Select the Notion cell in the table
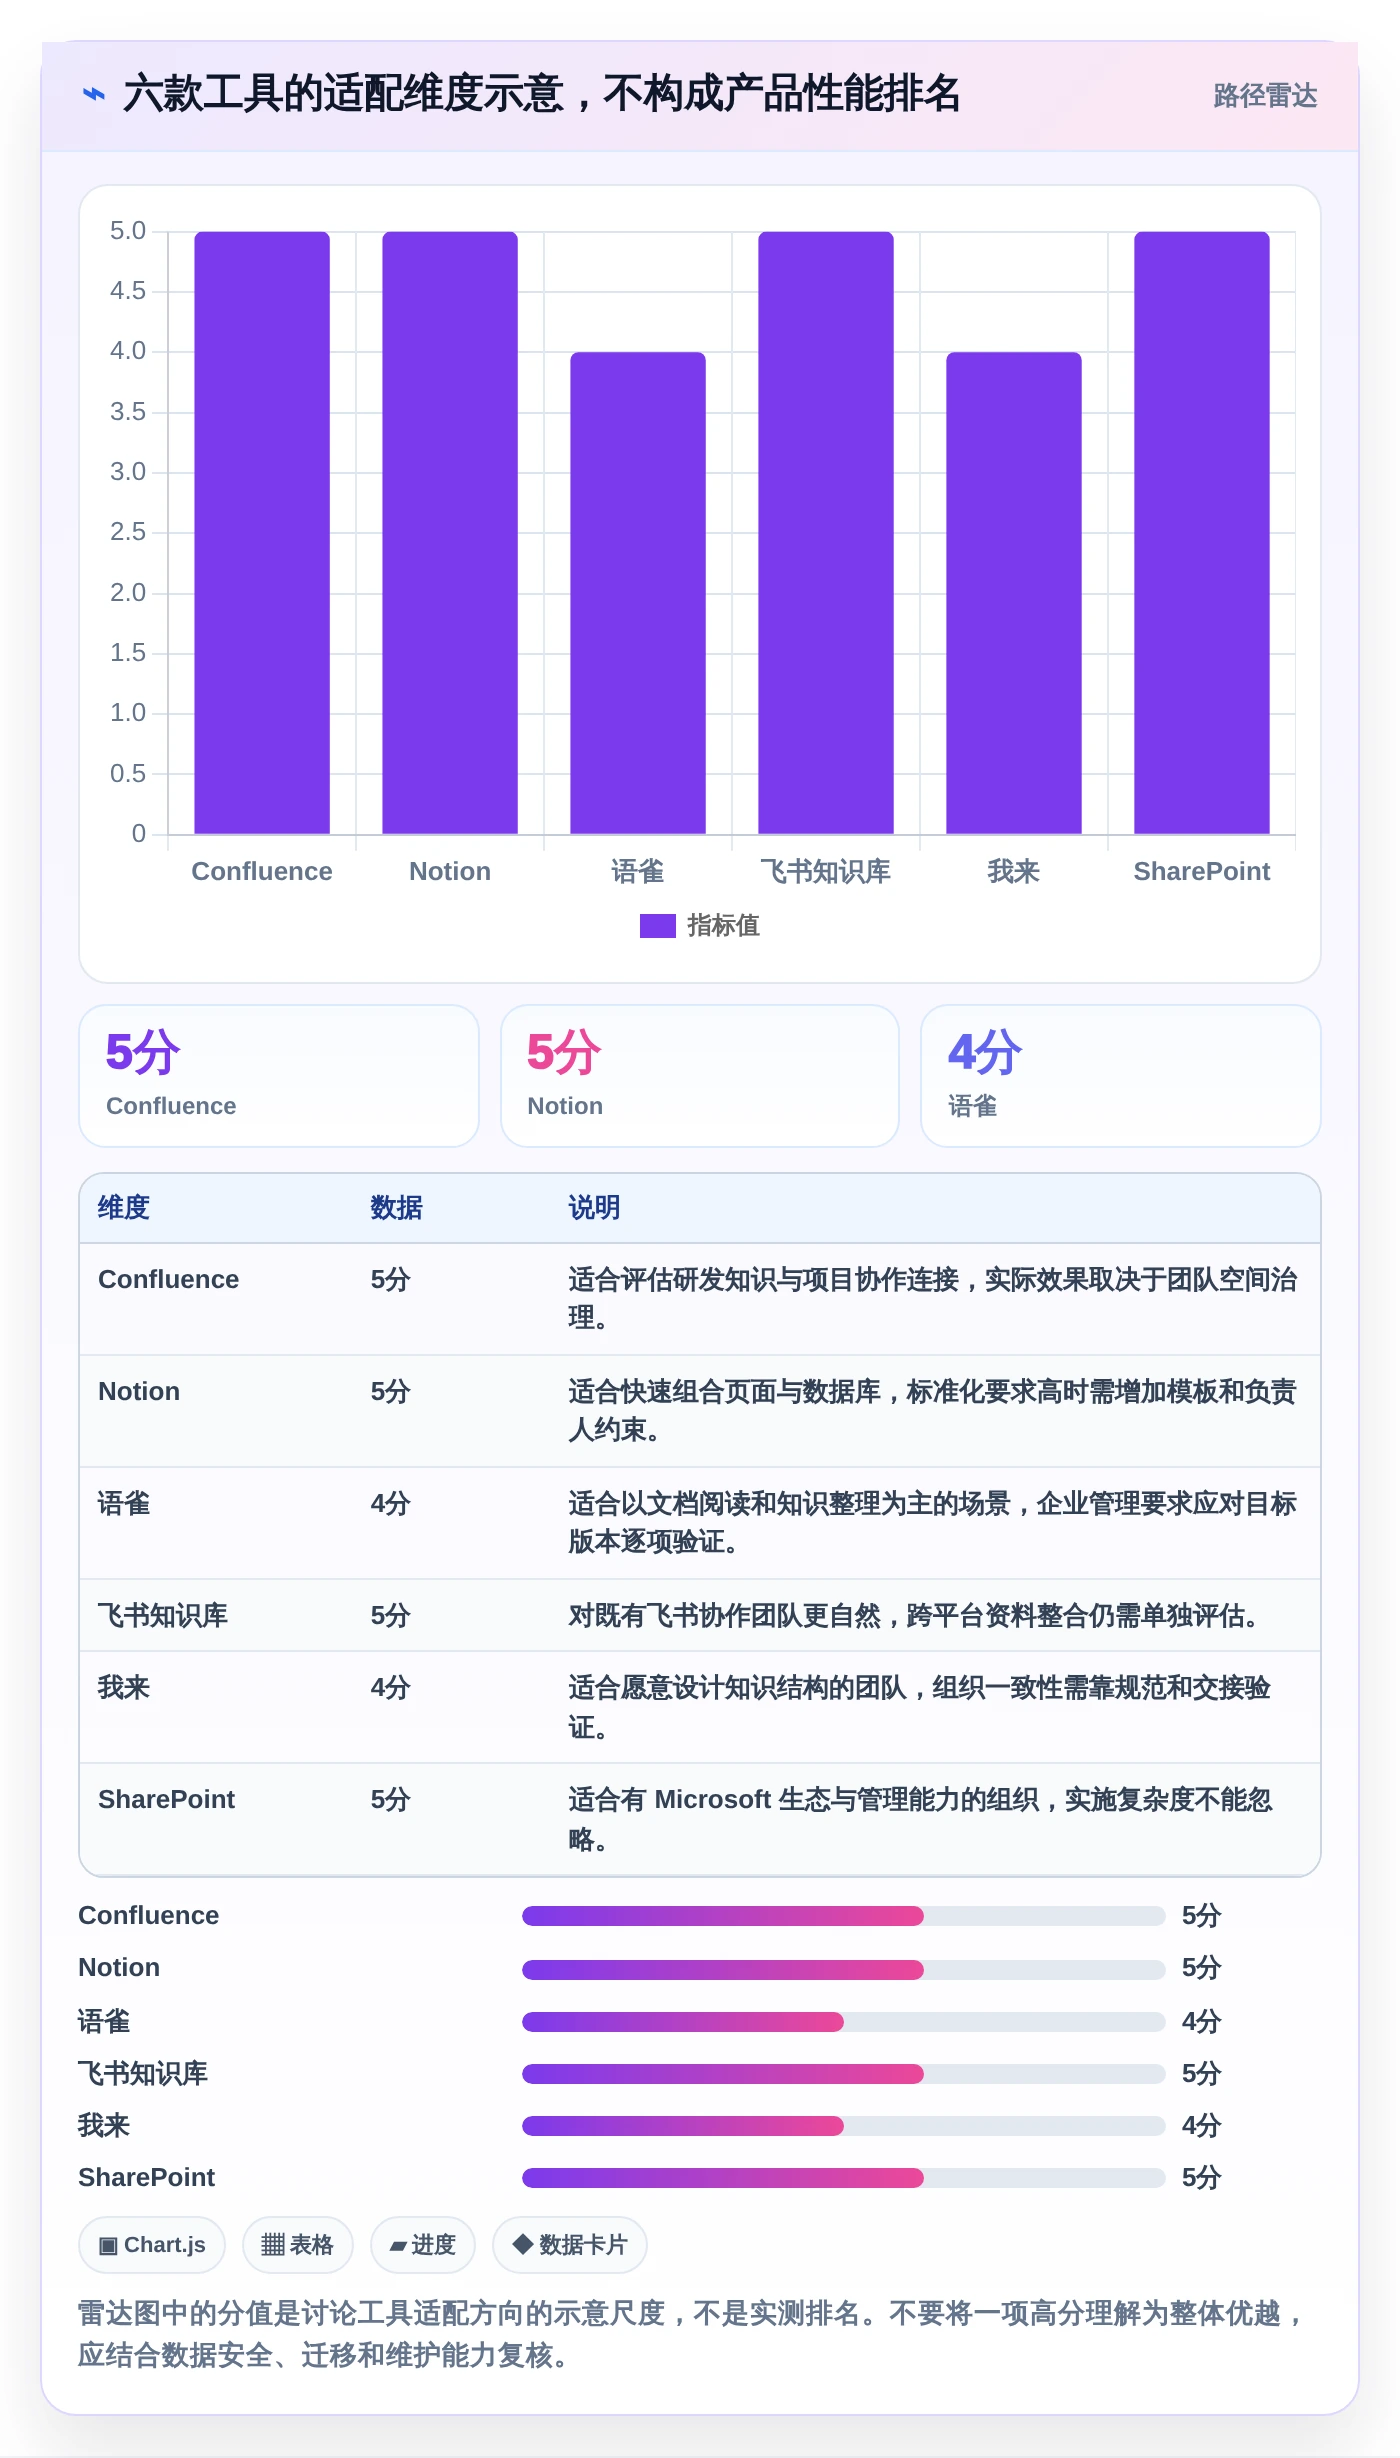Screen dimensions: 1400x2458 click(139, 1392)
